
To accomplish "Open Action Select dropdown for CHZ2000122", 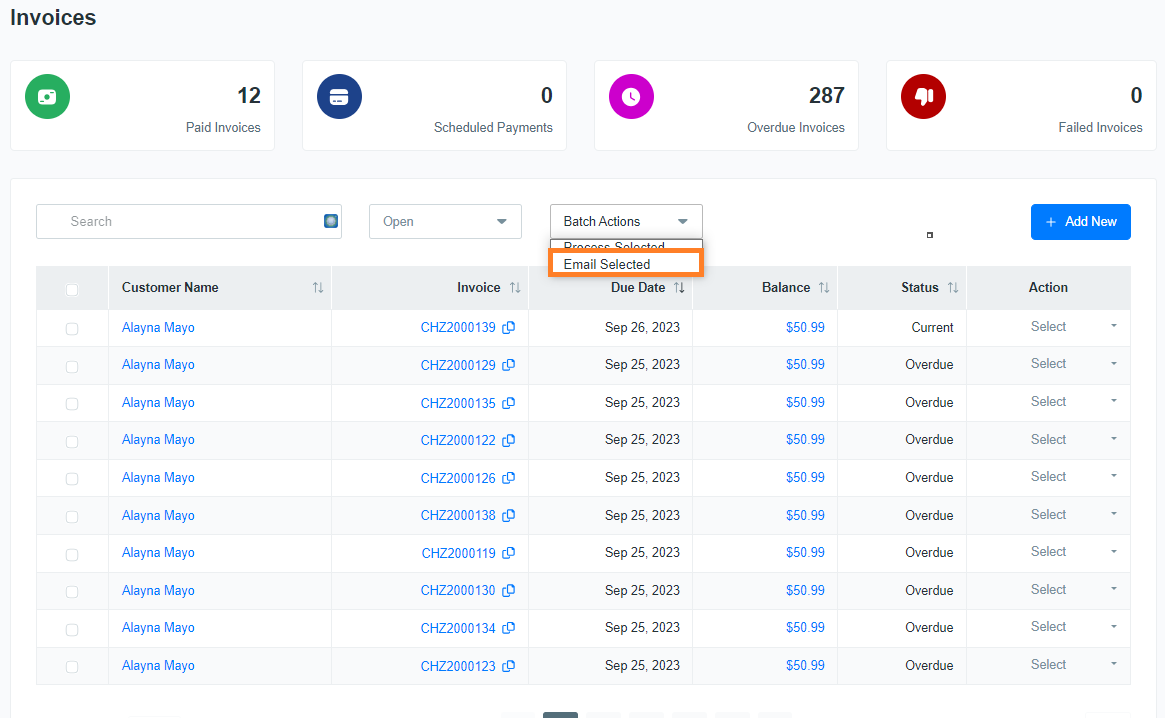I will 1074,440.
